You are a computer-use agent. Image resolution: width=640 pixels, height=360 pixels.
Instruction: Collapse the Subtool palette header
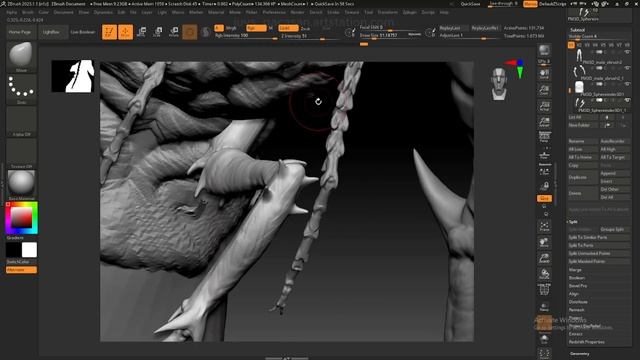577,30
